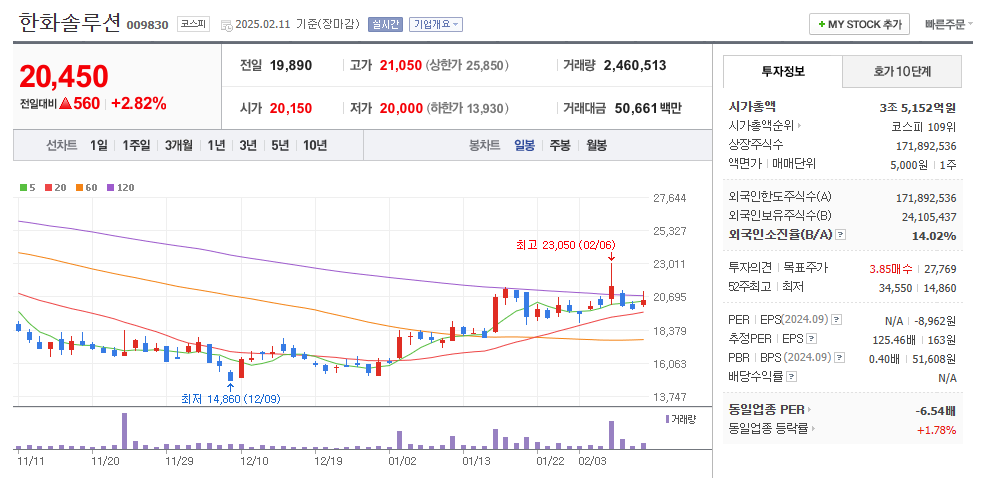Select the 1주일 line chart period
Image resolution: width=983 pixels, height=478 pixels.
(x=136, y=146)
